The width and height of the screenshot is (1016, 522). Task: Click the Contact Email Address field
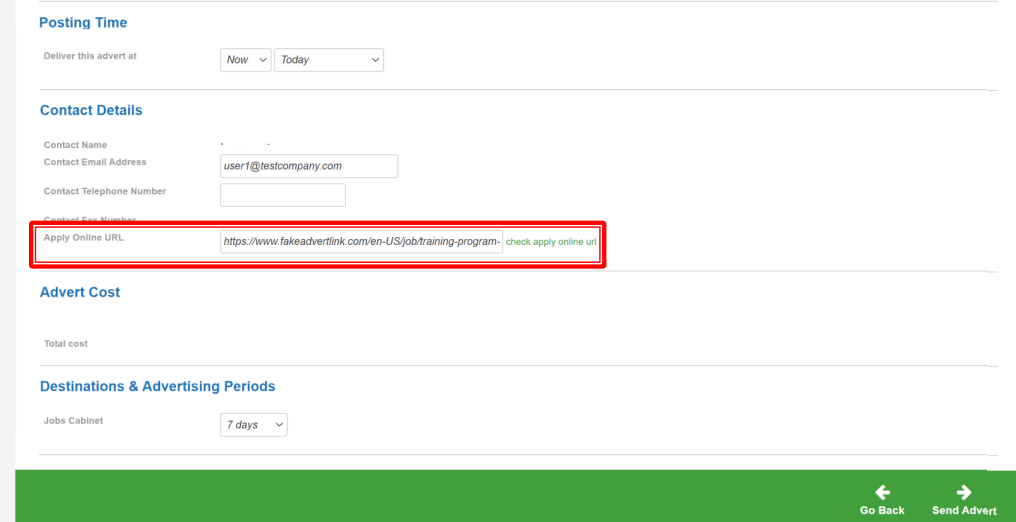309,166
